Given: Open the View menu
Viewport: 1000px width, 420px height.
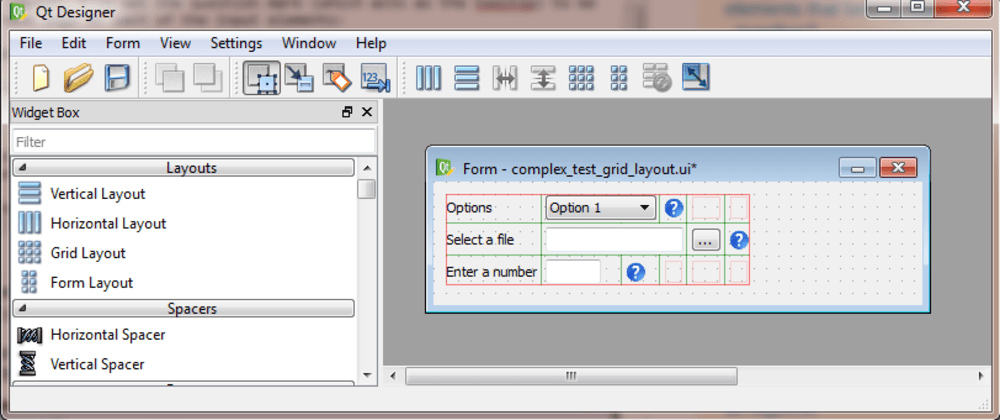Looking at the screenshot, I should tap(175, 43).
